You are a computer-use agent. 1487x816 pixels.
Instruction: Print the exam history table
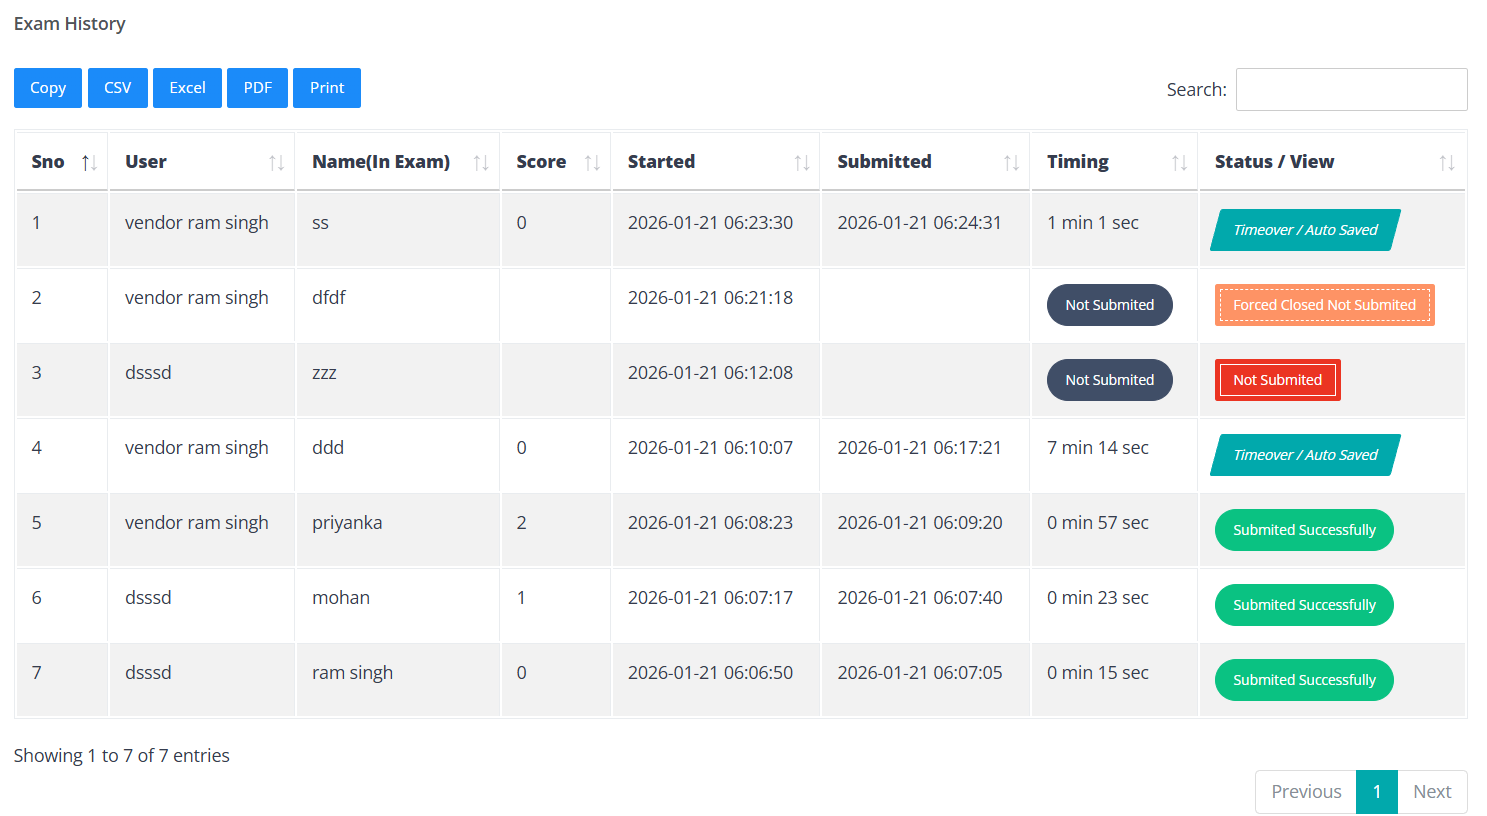[x=327, y=88]
